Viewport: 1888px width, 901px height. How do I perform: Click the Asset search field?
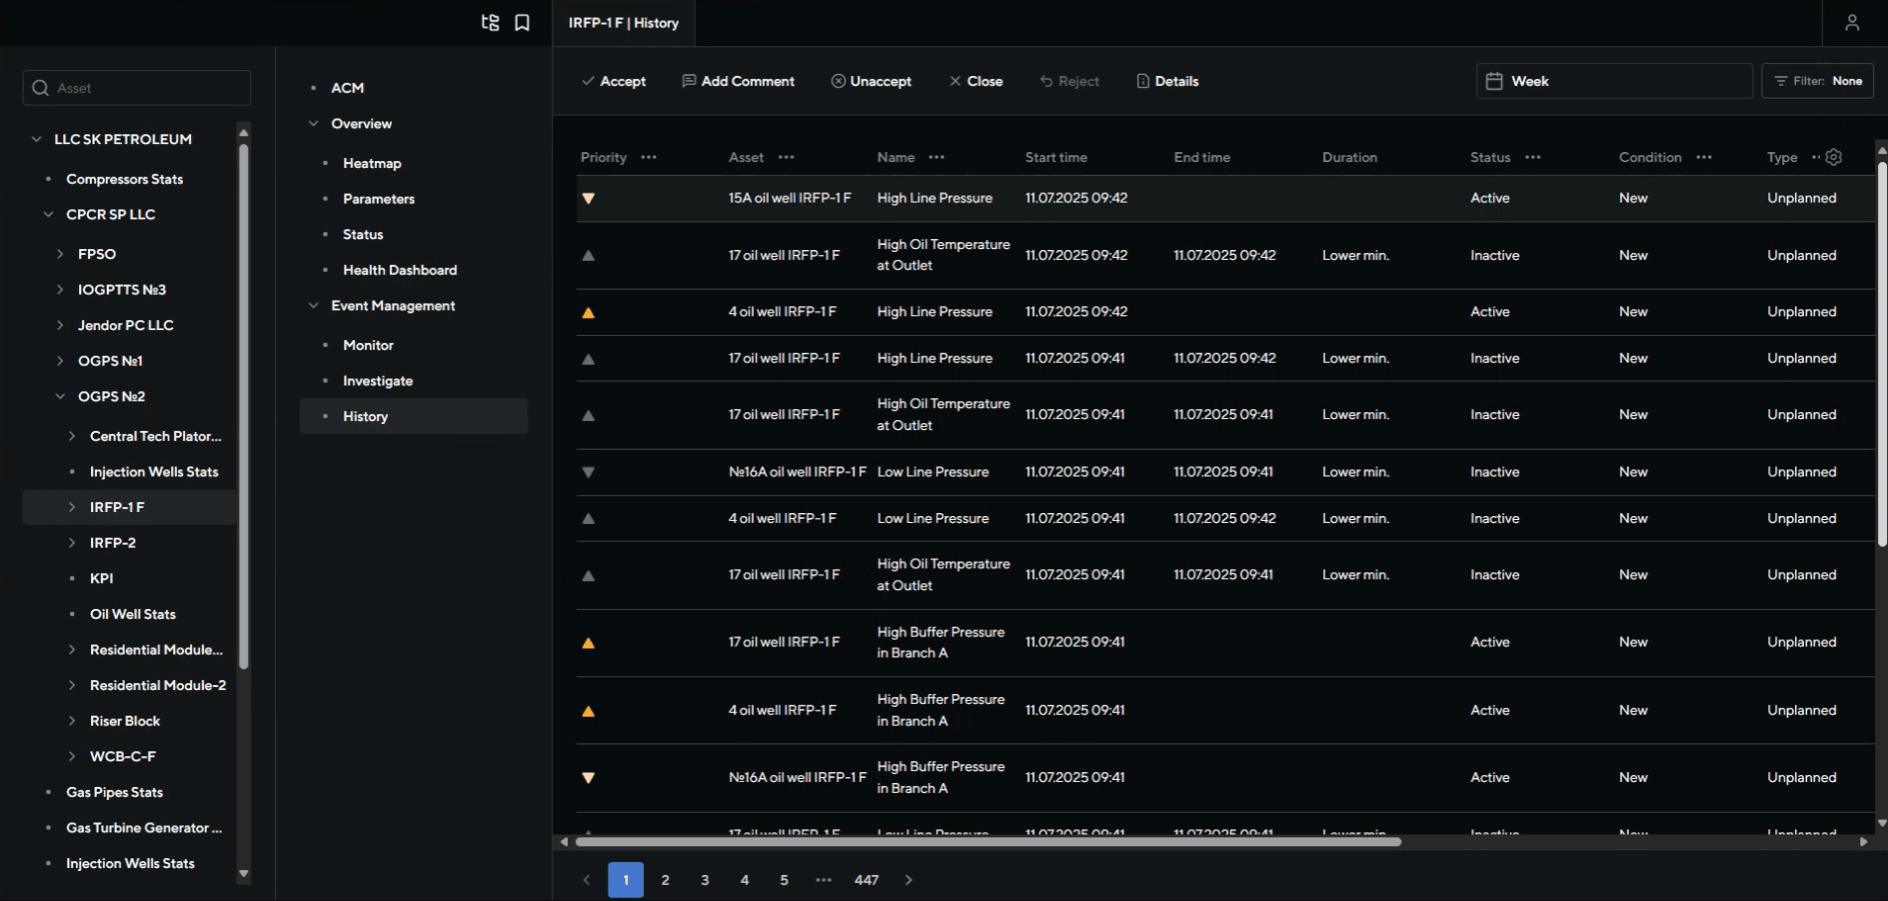137,88
